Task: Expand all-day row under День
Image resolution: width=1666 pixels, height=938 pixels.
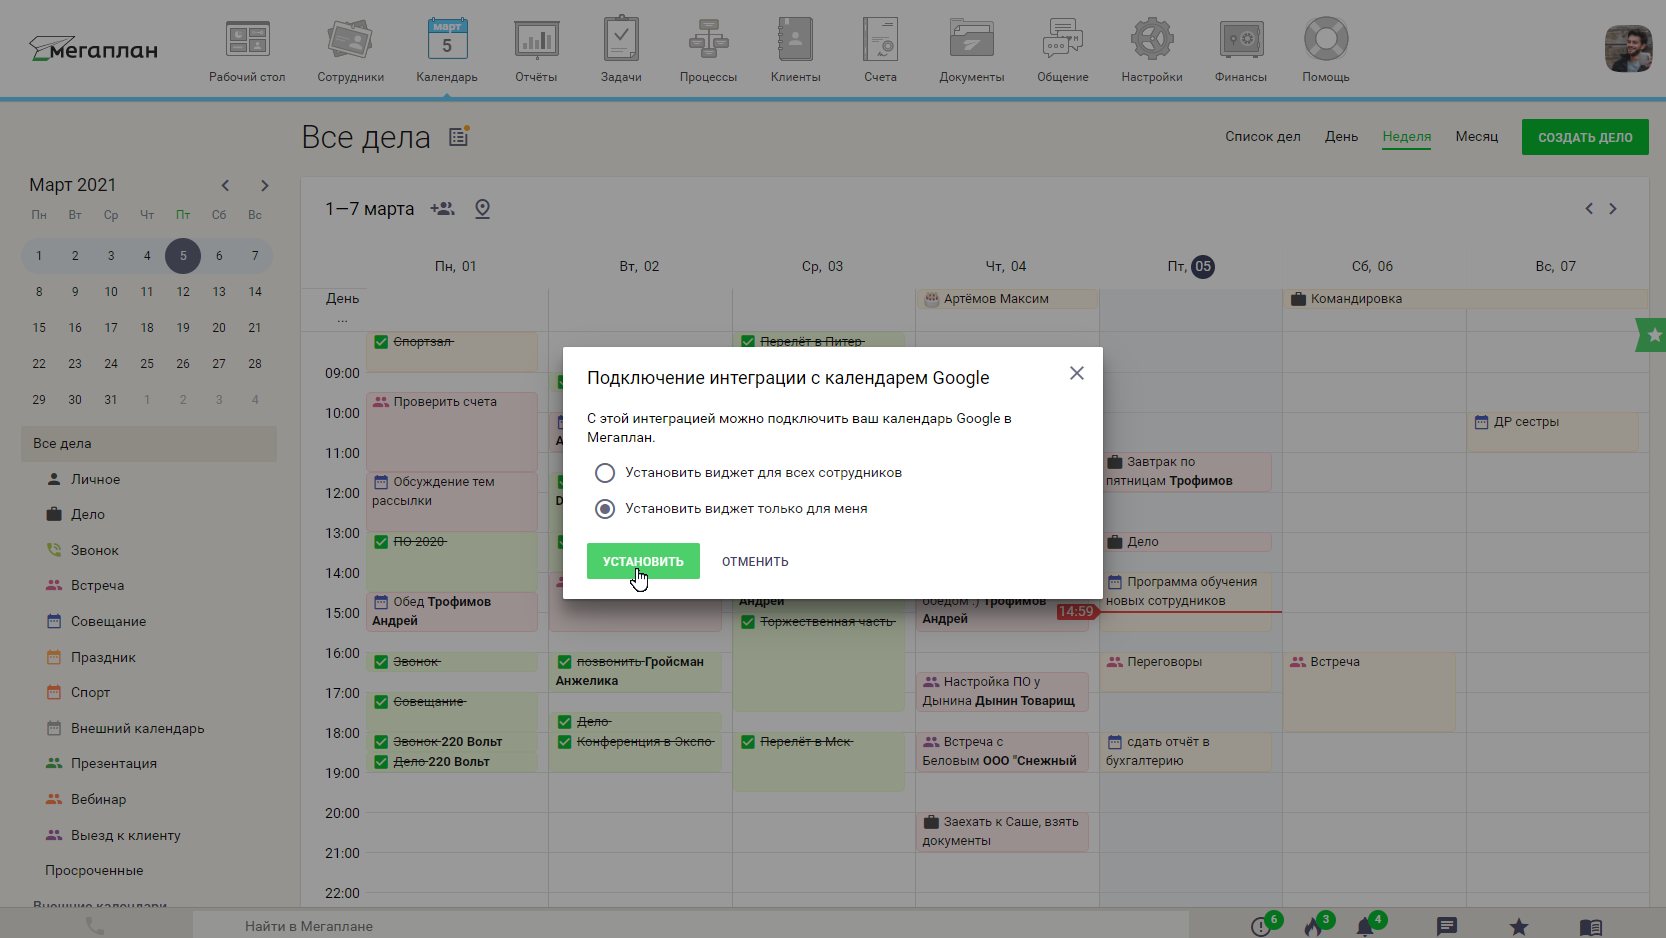Action: tap(343, 319)
